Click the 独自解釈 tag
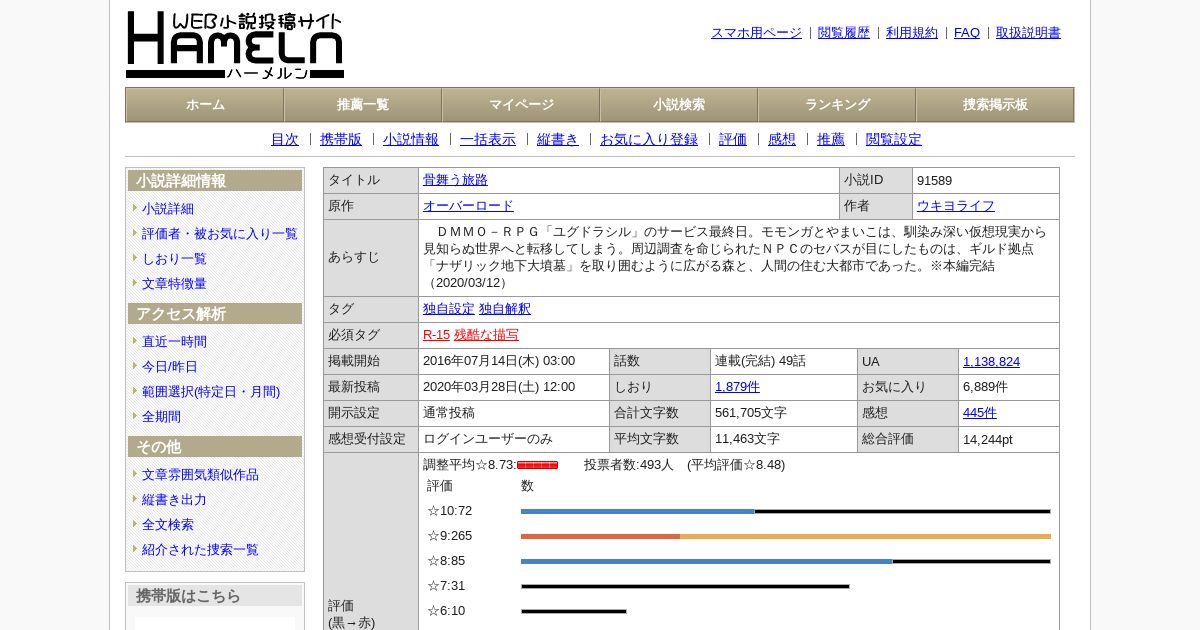The width and height of the screenshot is (1200, 630). click(x=505, y=309)
